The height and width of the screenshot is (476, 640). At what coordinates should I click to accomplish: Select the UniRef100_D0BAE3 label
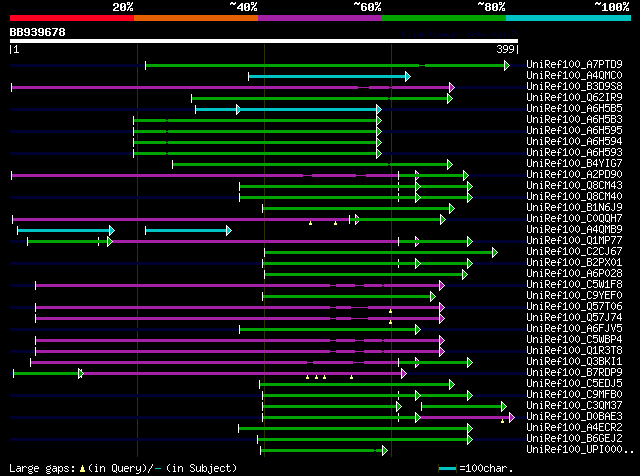574,417
